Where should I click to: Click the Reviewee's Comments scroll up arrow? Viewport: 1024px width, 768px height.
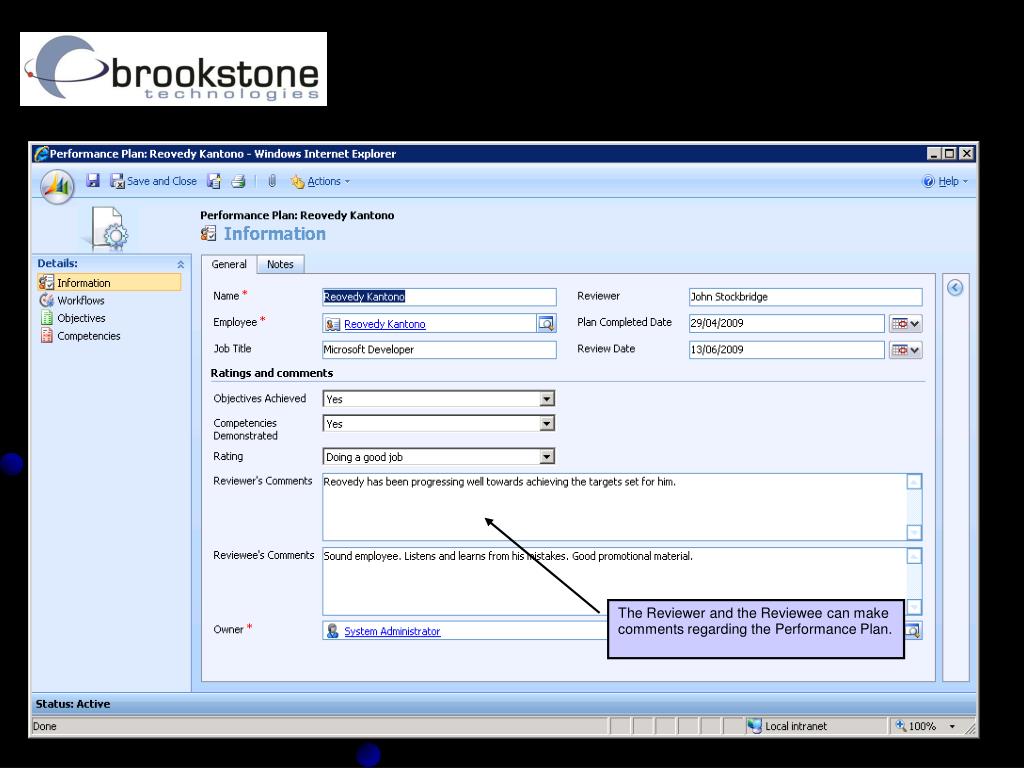coord(914,556)
